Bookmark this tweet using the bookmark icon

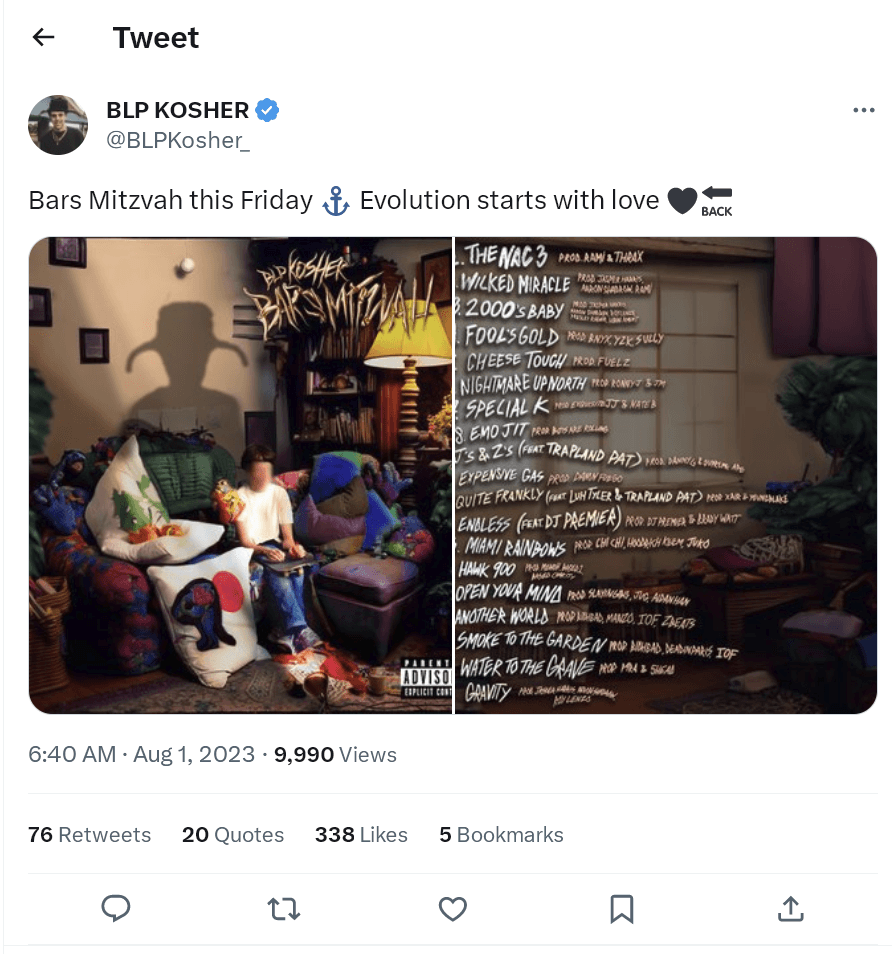tap(621, 908)
